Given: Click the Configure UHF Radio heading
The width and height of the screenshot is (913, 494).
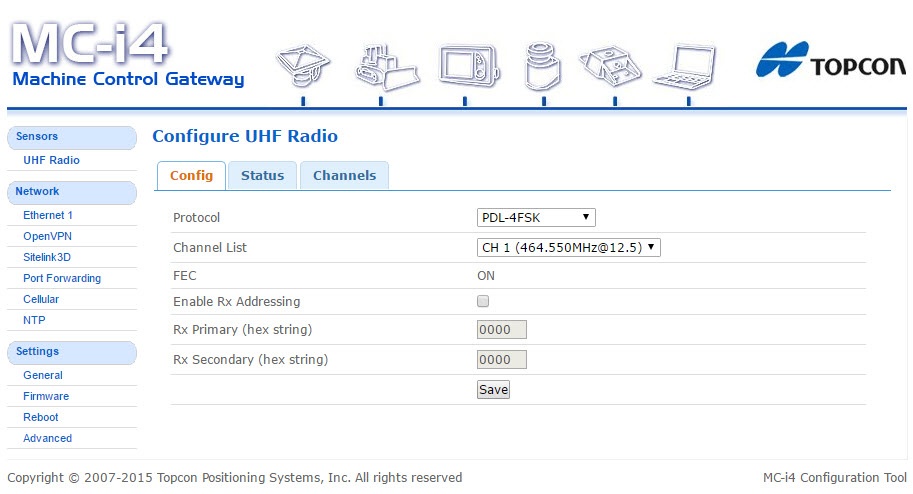Looking at the screenshot, I should pos(245,136).
